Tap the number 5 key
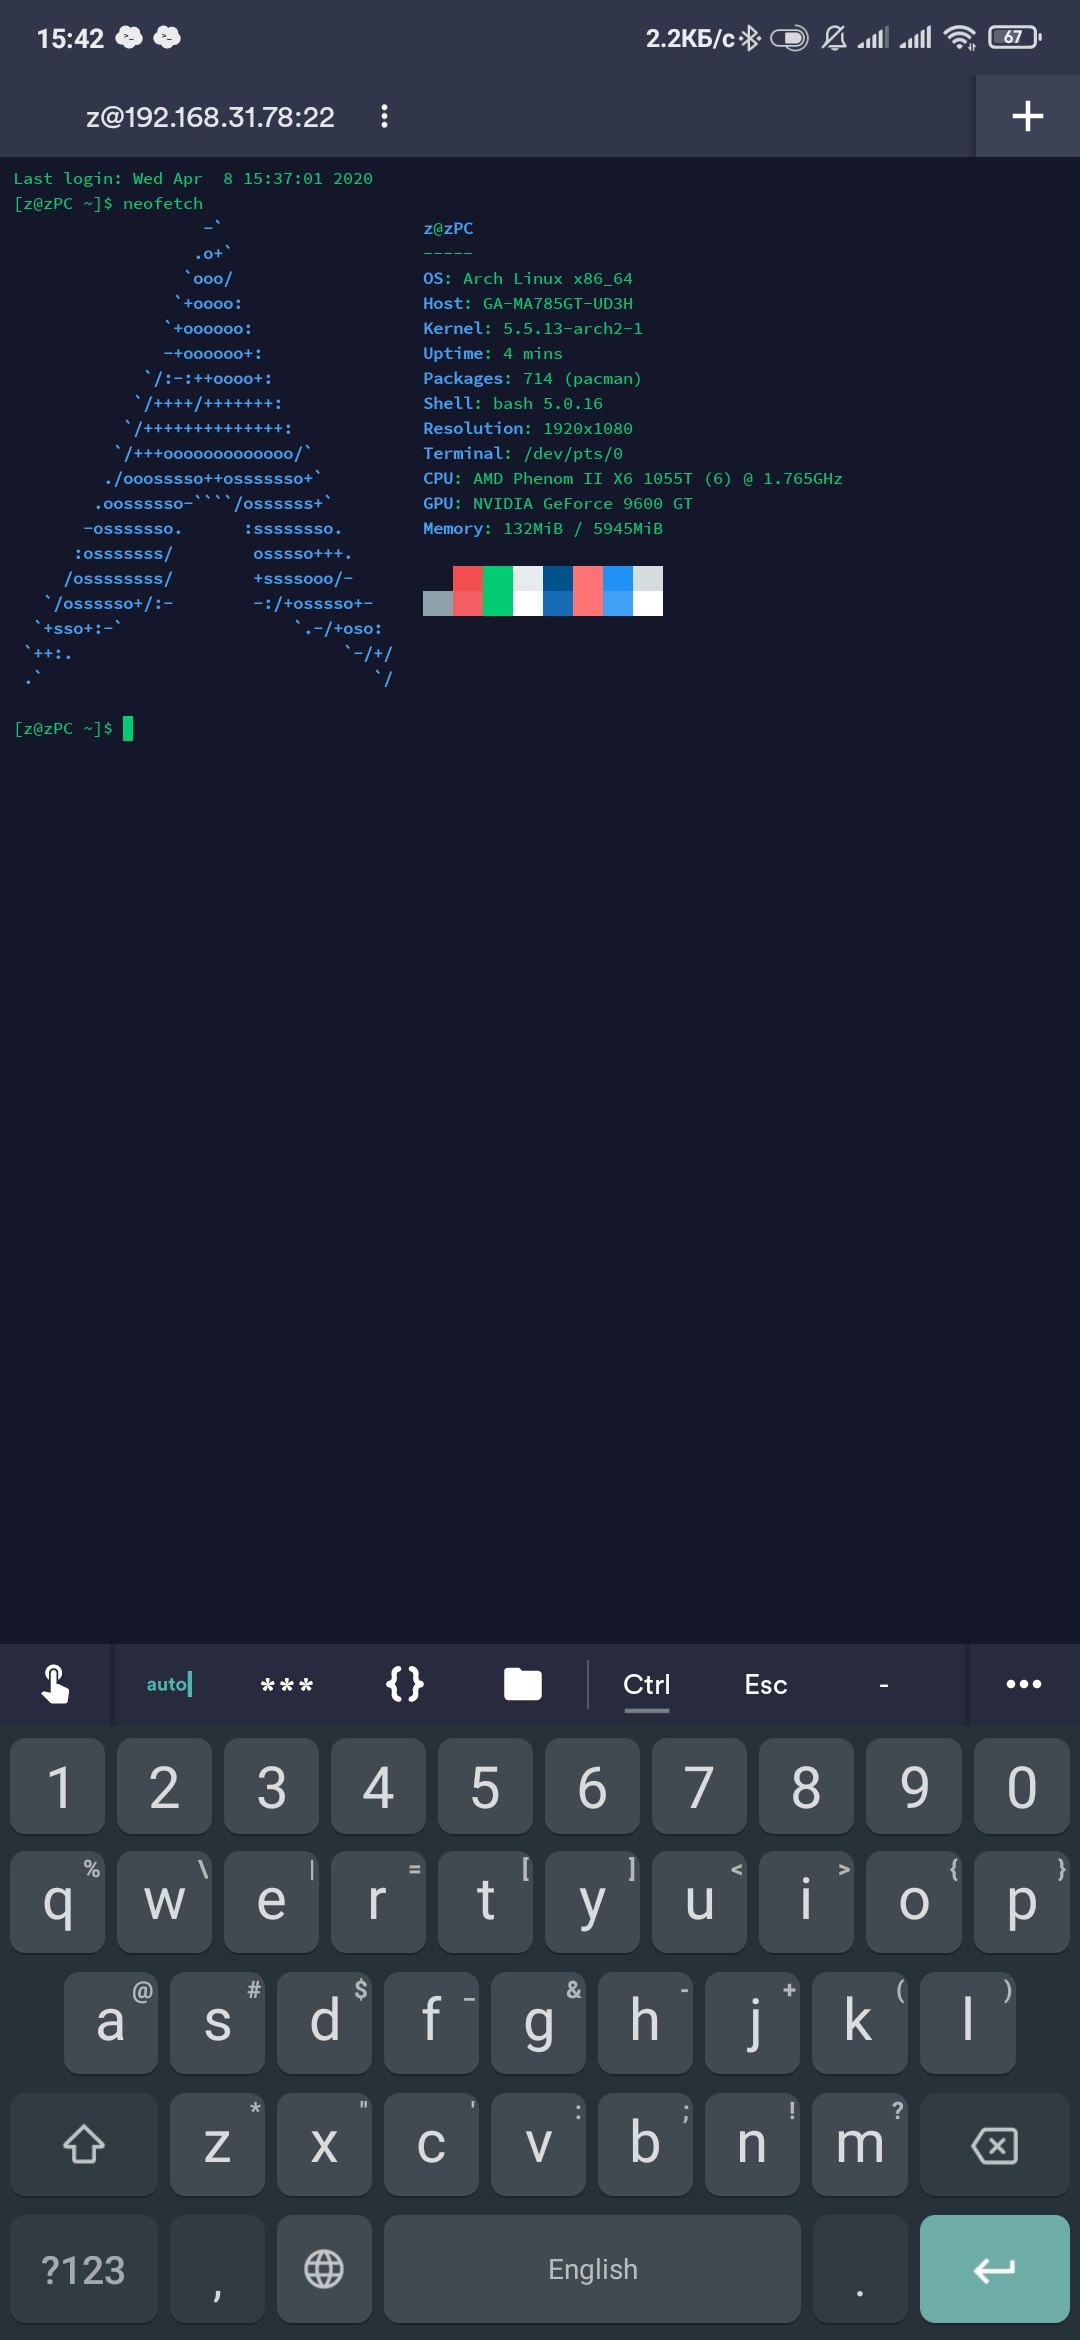This screenshot has height=2340, width=1080. click(485, 1786)
